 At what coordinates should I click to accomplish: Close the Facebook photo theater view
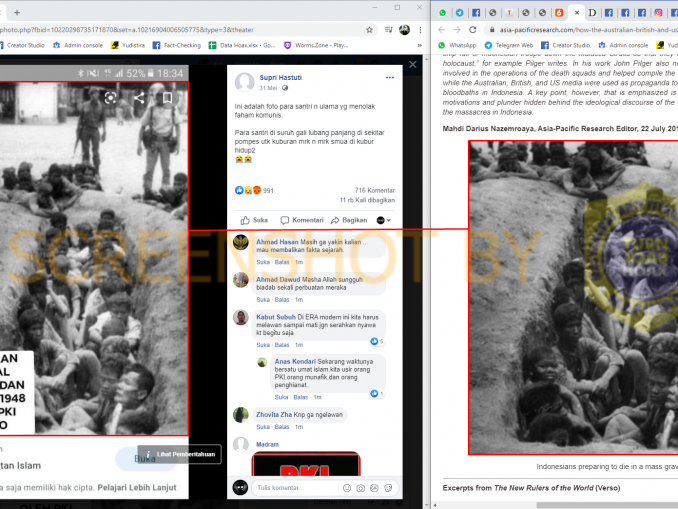tap(413, 64)
